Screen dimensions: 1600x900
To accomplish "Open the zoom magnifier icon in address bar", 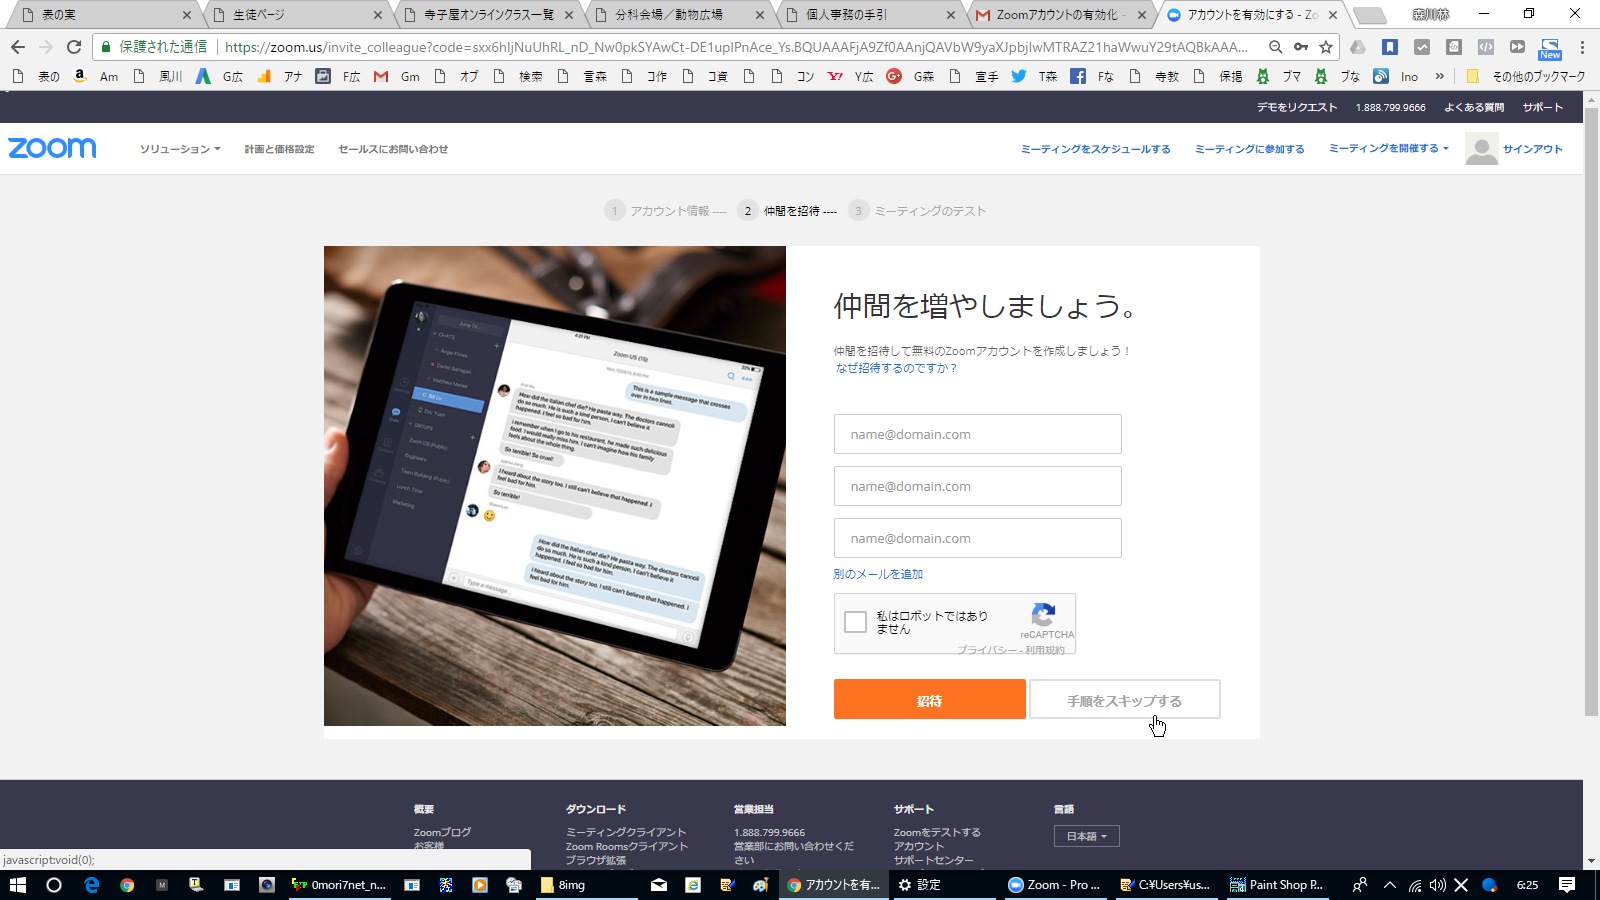I will click(x=1275, y=47).
